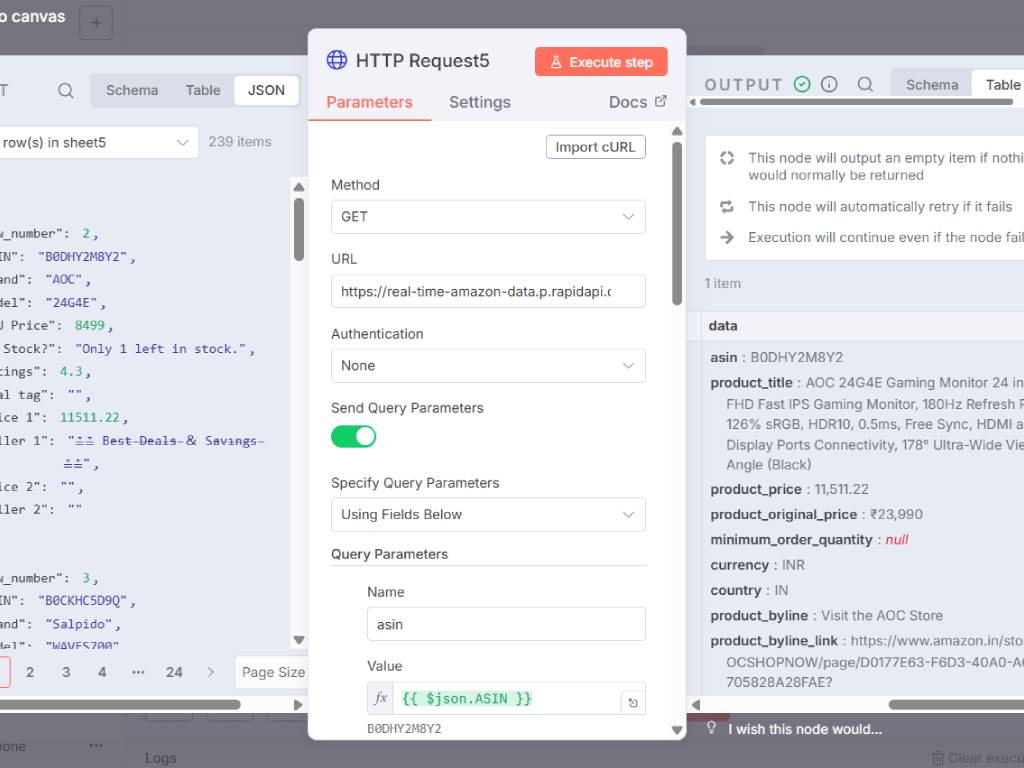Click the info icon next to OUTPUT
This screenshot has height=768, width=1024.
(x=829, y=85)
